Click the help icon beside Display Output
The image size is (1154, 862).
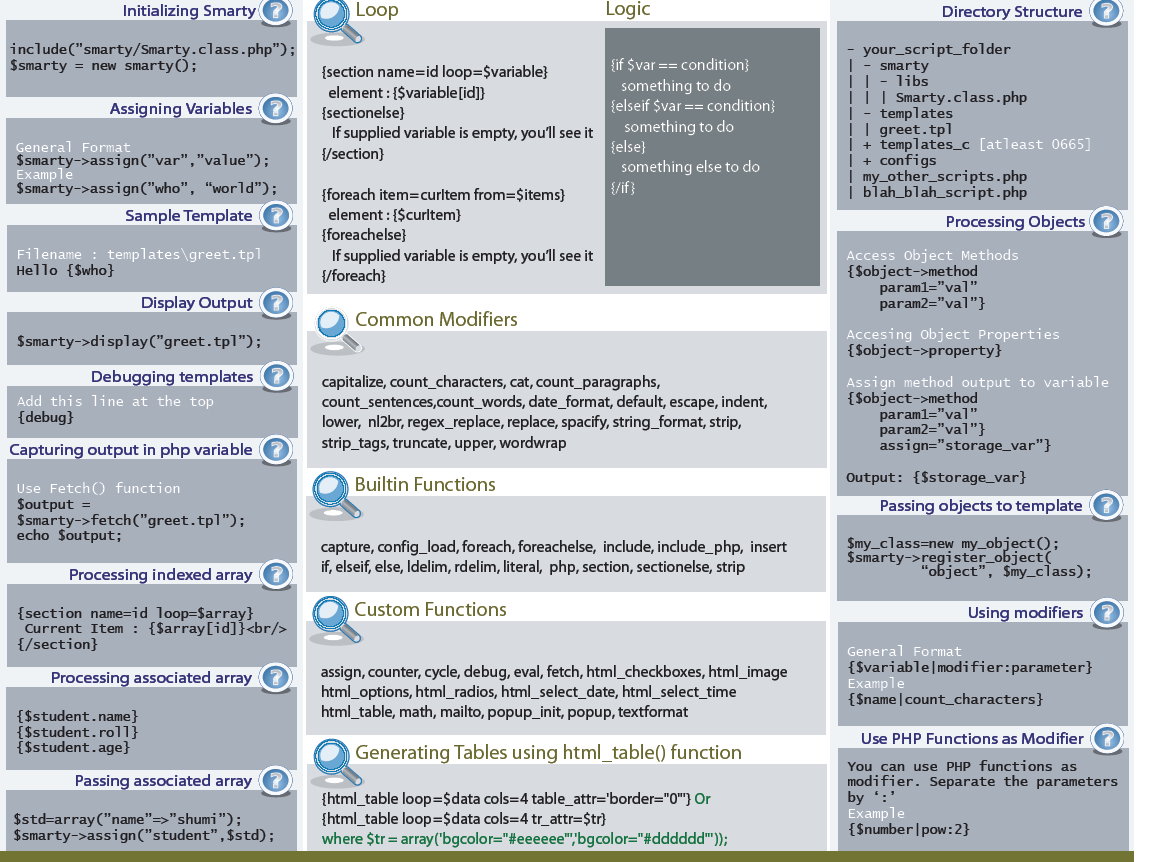click(276, 303)
